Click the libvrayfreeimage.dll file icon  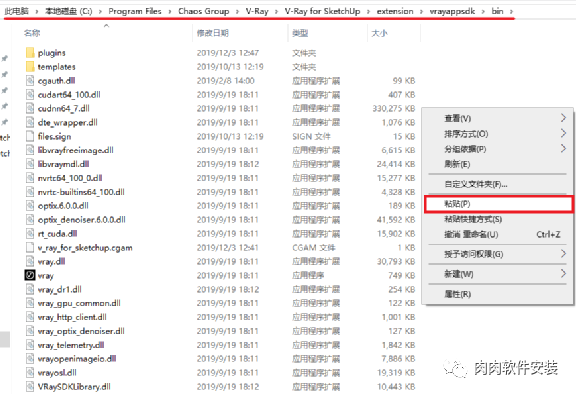click(30, 150)
